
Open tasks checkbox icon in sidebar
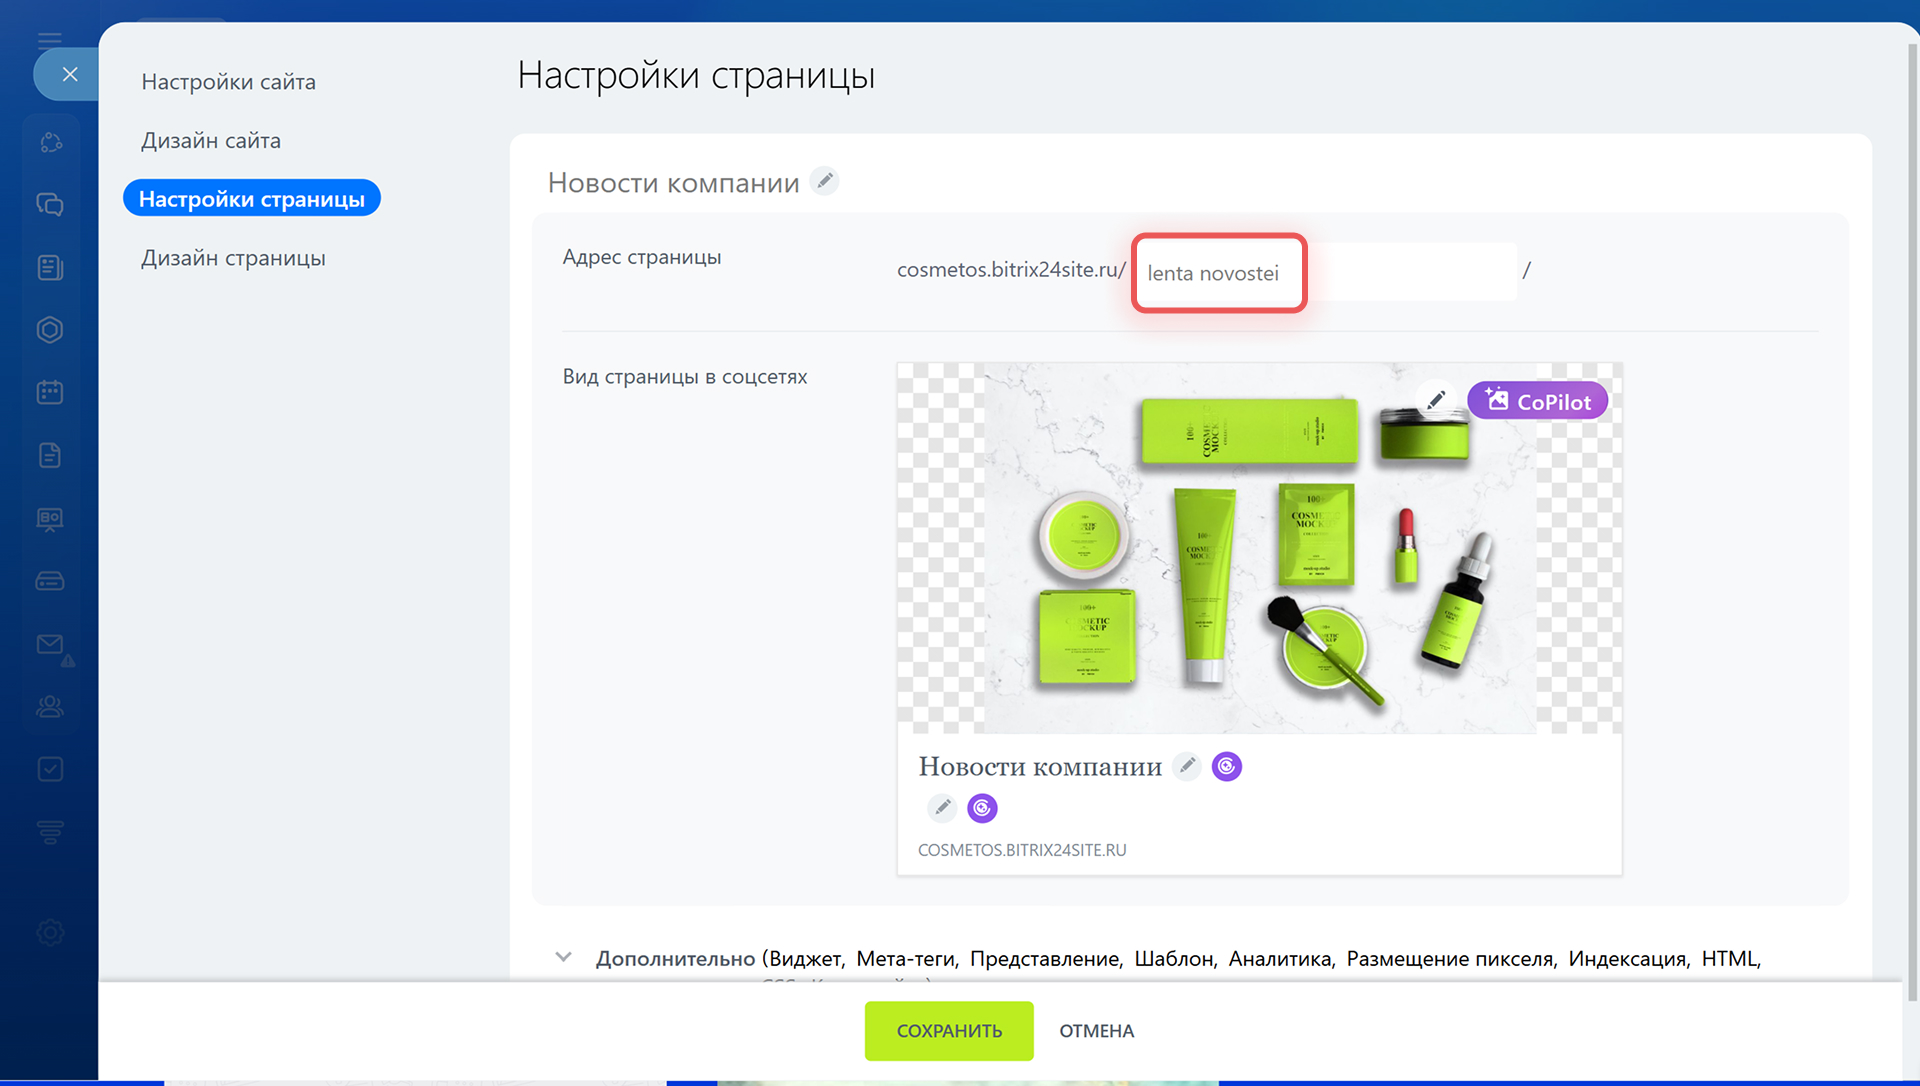click(x=50, y=769)
